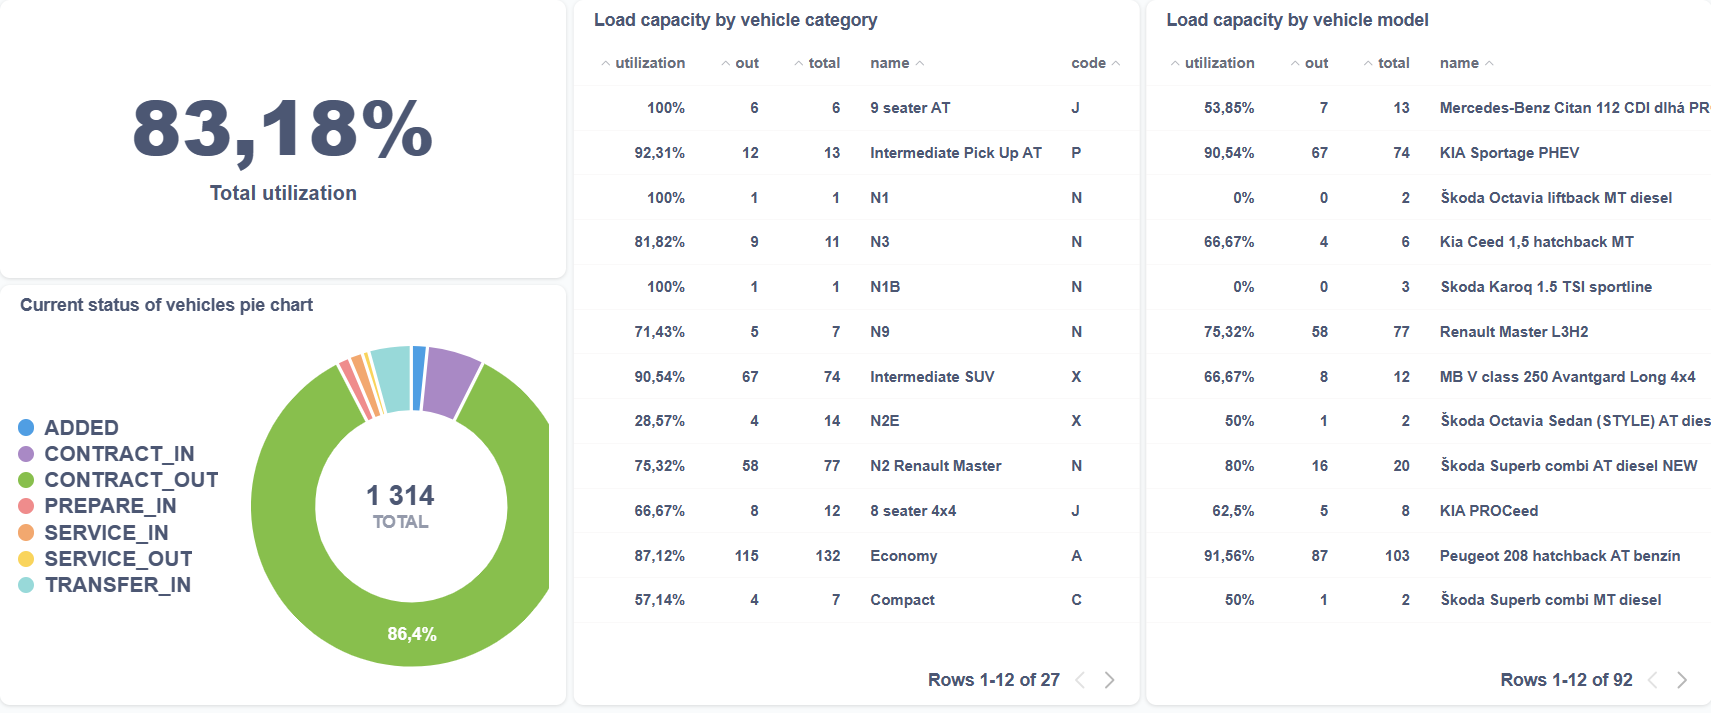Click the 83,18% total utilization value
The image size is (1711, 713).
(283, 130)
